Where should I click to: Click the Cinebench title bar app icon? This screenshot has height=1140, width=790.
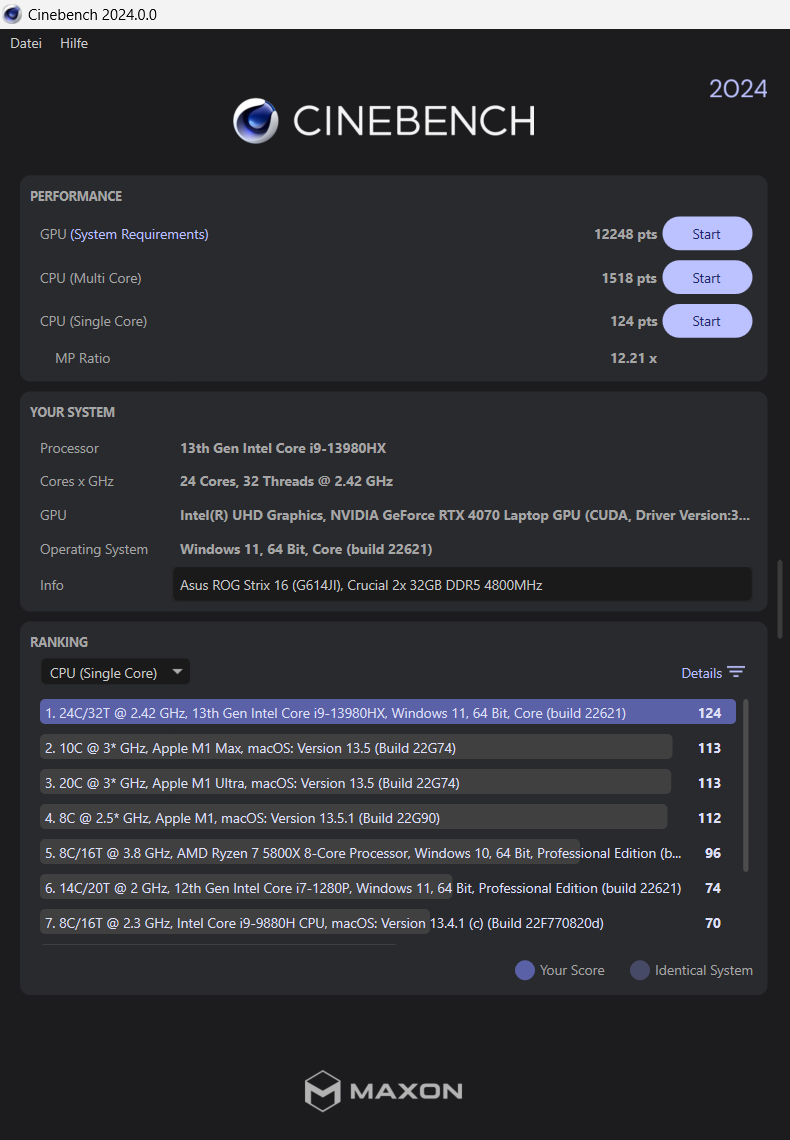click(12, 15)
